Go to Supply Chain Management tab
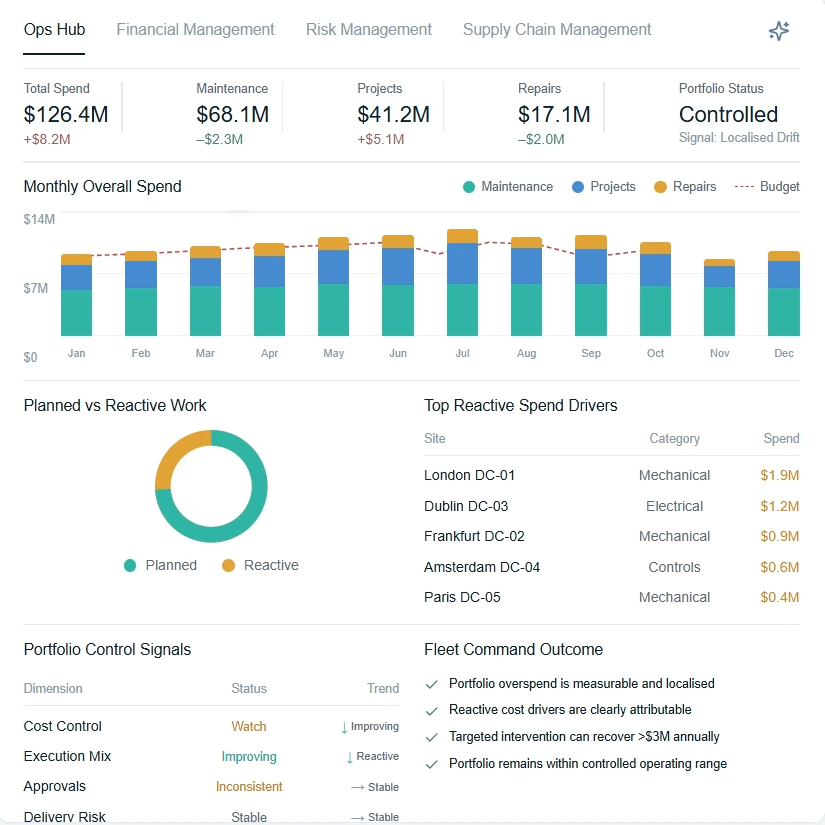The image size is (825, 825). point(557,30)
